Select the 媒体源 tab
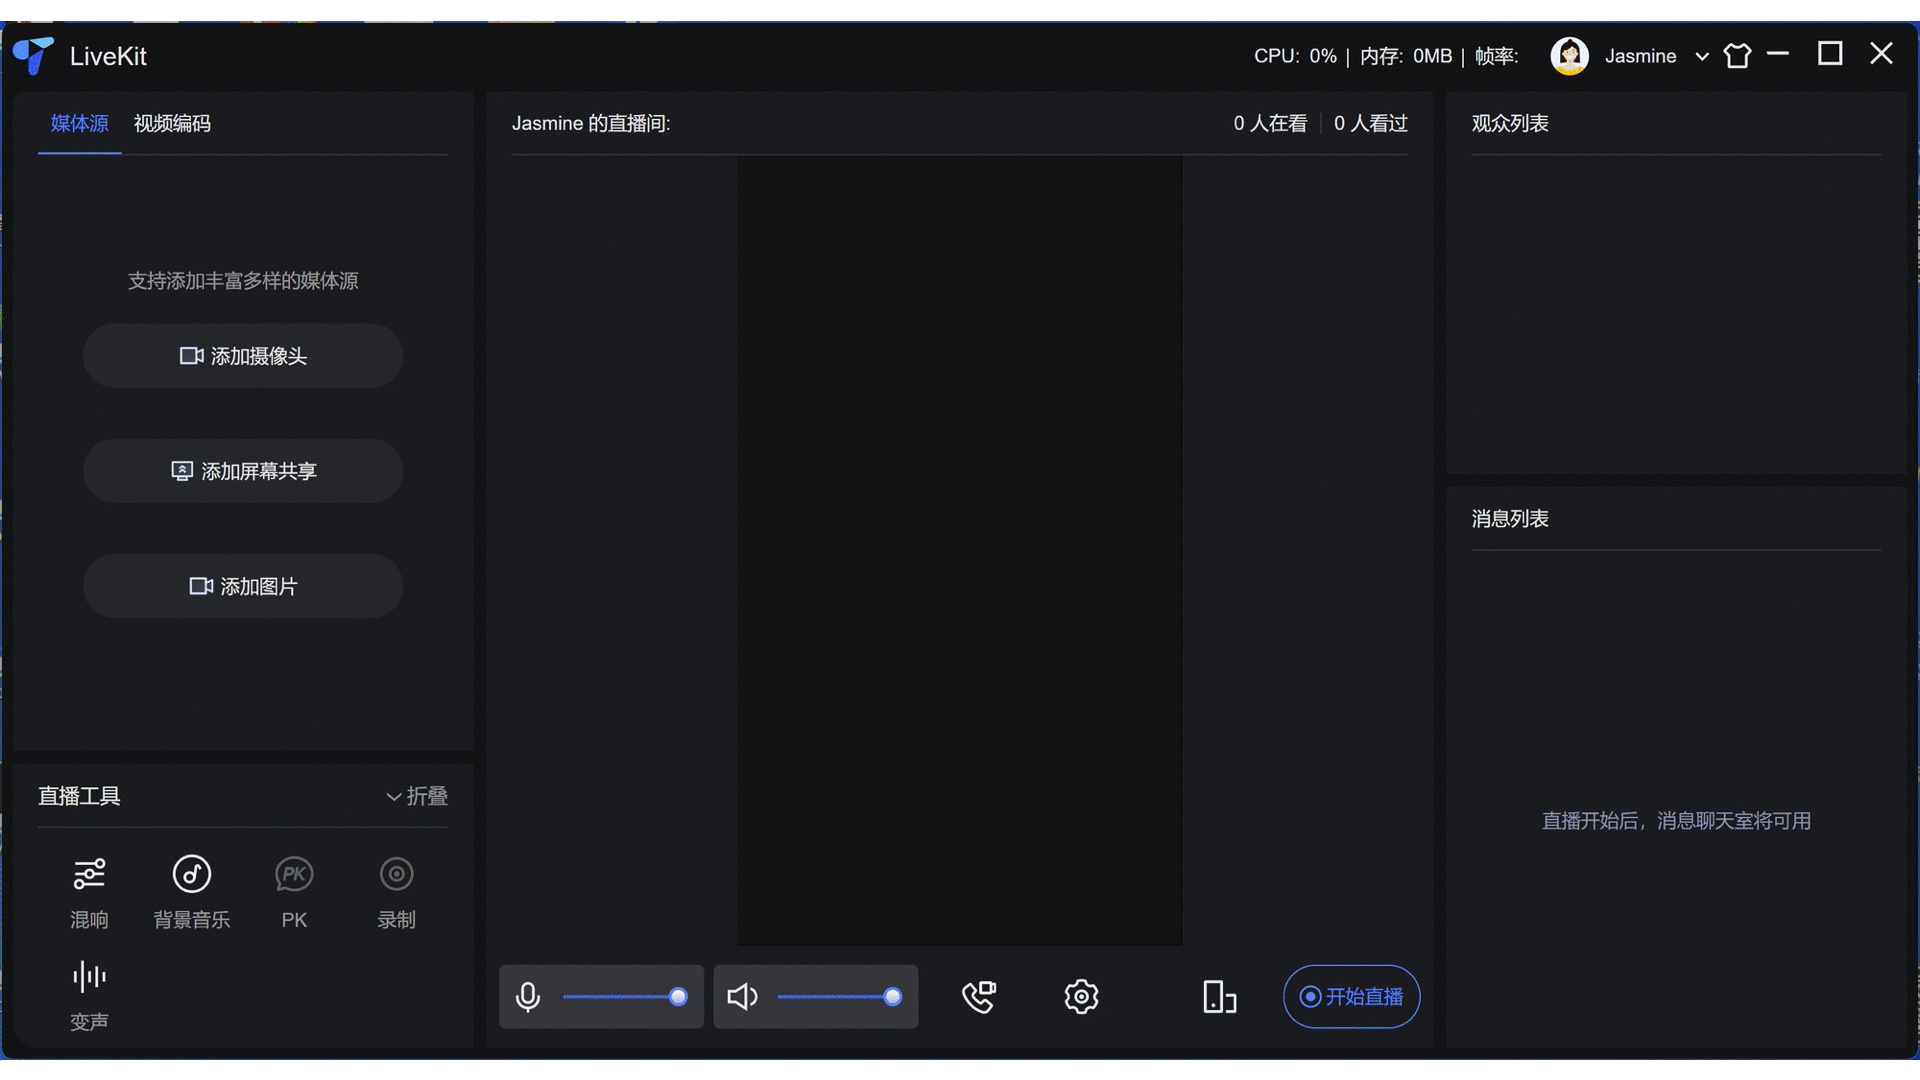 79,124
